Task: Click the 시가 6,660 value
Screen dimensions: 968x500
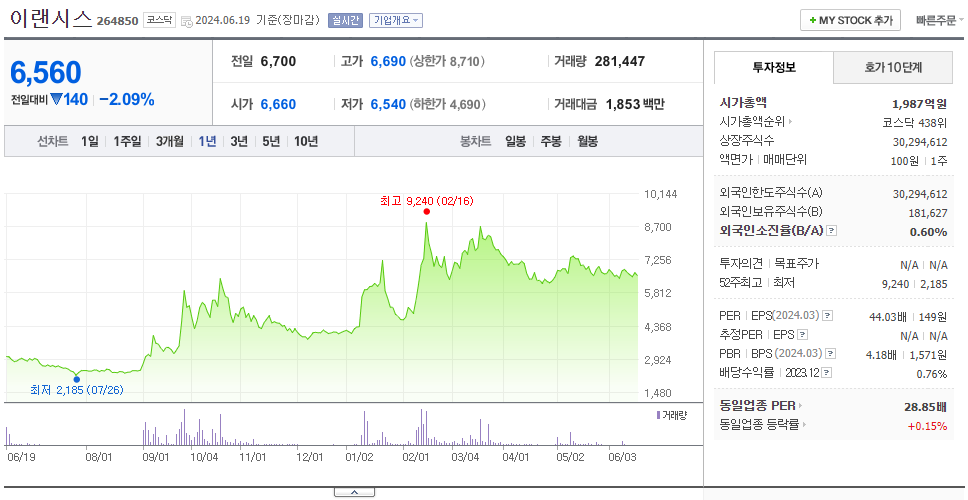Action: pos(278,104)
